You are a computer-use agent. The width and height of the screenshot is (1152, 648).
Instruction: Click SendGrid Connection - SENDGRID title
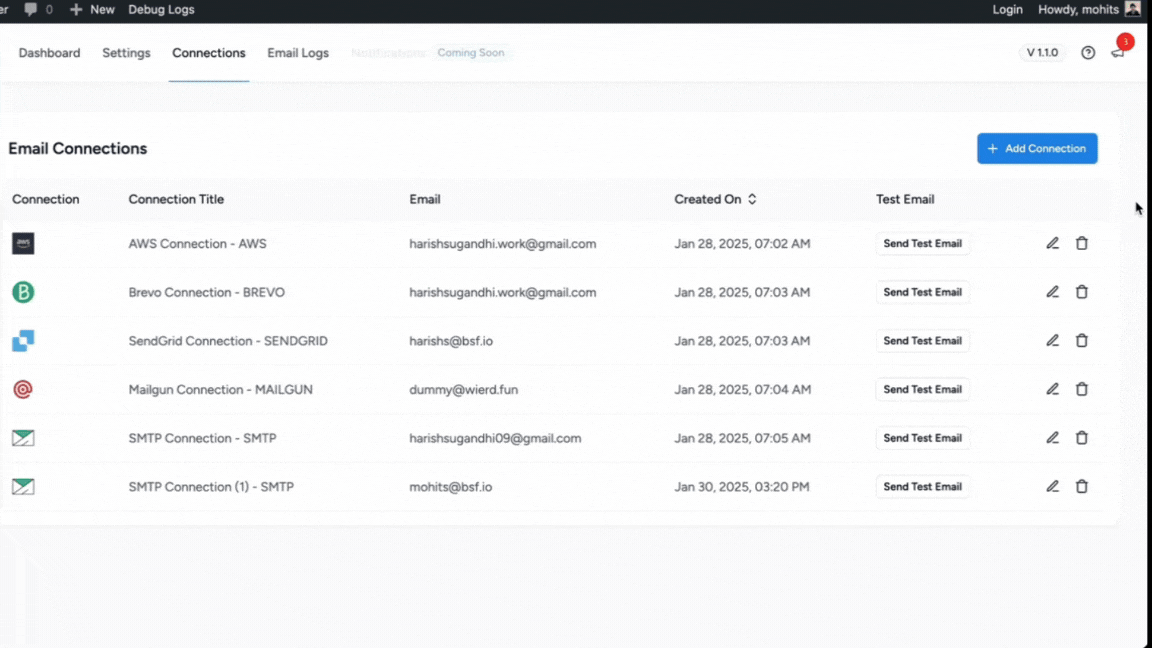(x=228, y=340)
